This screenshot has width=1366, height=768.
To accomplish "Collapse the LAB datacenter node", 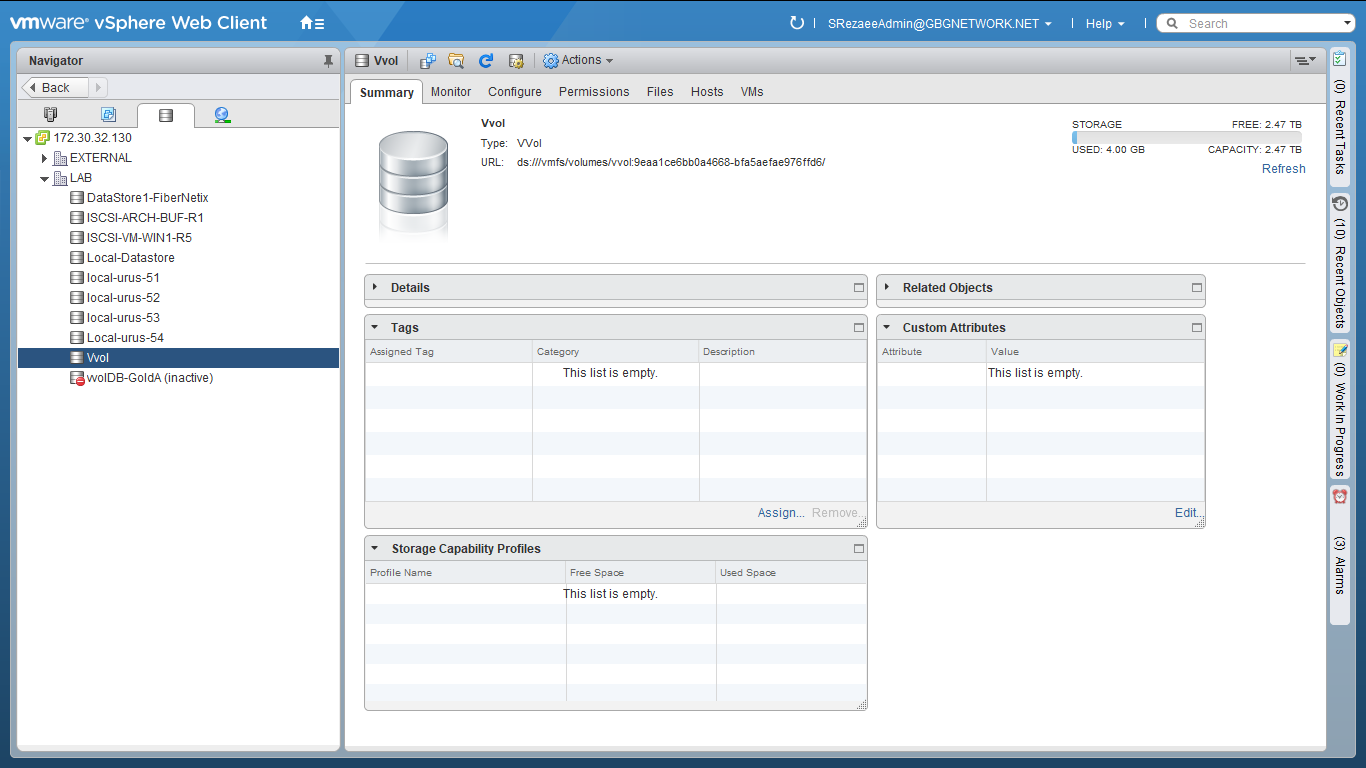I will tap(44, 178).
